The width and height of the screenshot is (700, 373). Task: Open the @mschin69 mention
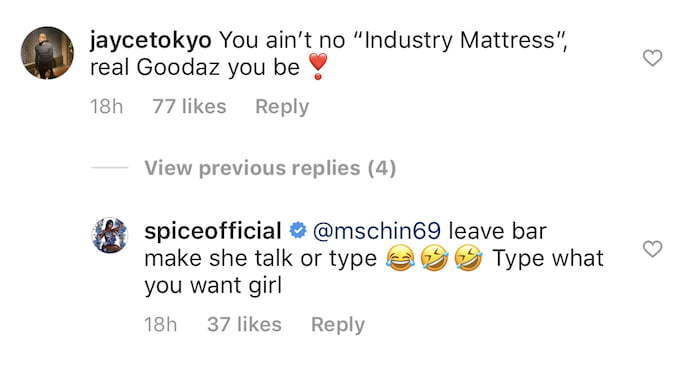(377, 231)
